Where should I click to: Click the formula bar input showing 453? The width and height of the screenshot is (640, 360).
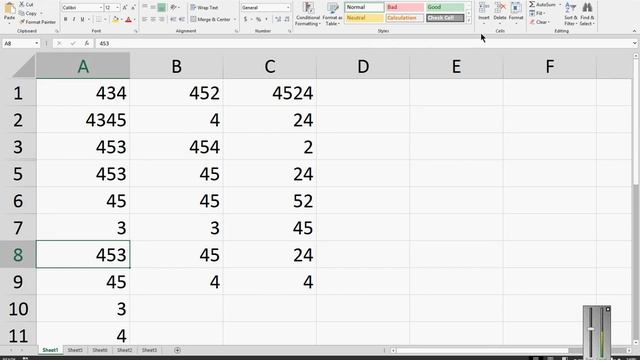click(x=363, y=43)
